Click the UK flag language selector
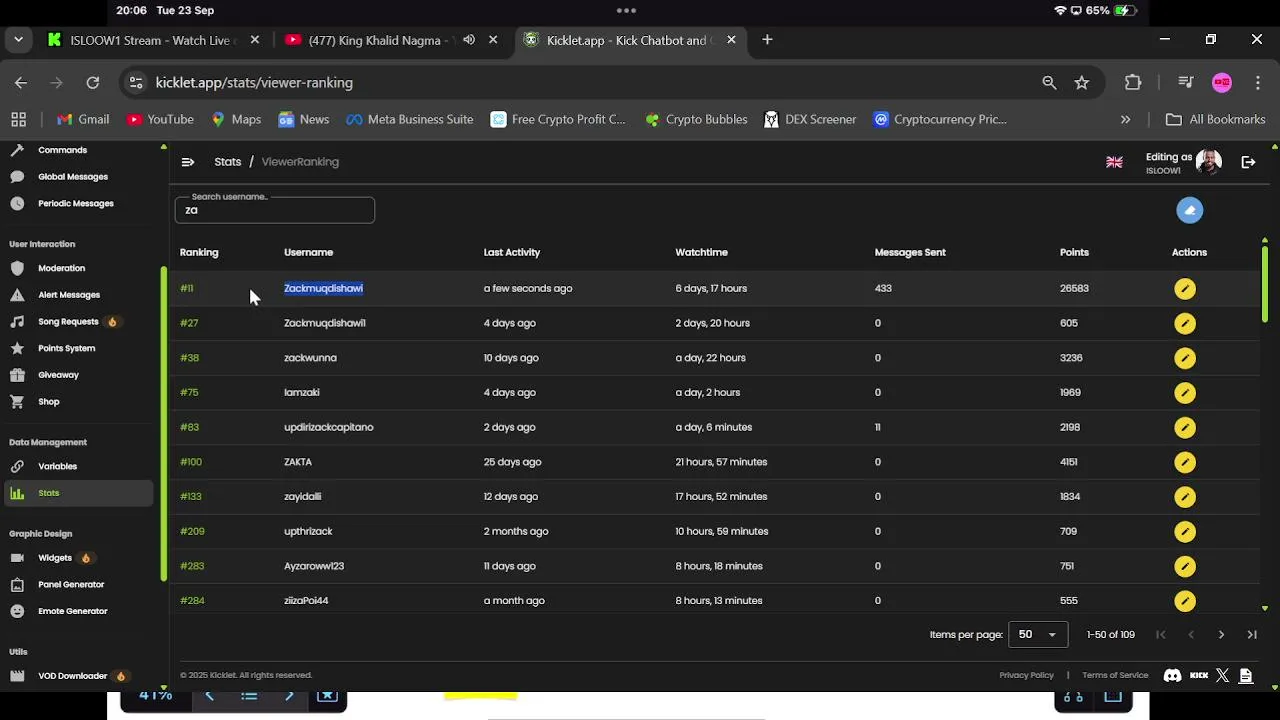The height and width of the screenshot is (720, 1280). click(1114, 162)
